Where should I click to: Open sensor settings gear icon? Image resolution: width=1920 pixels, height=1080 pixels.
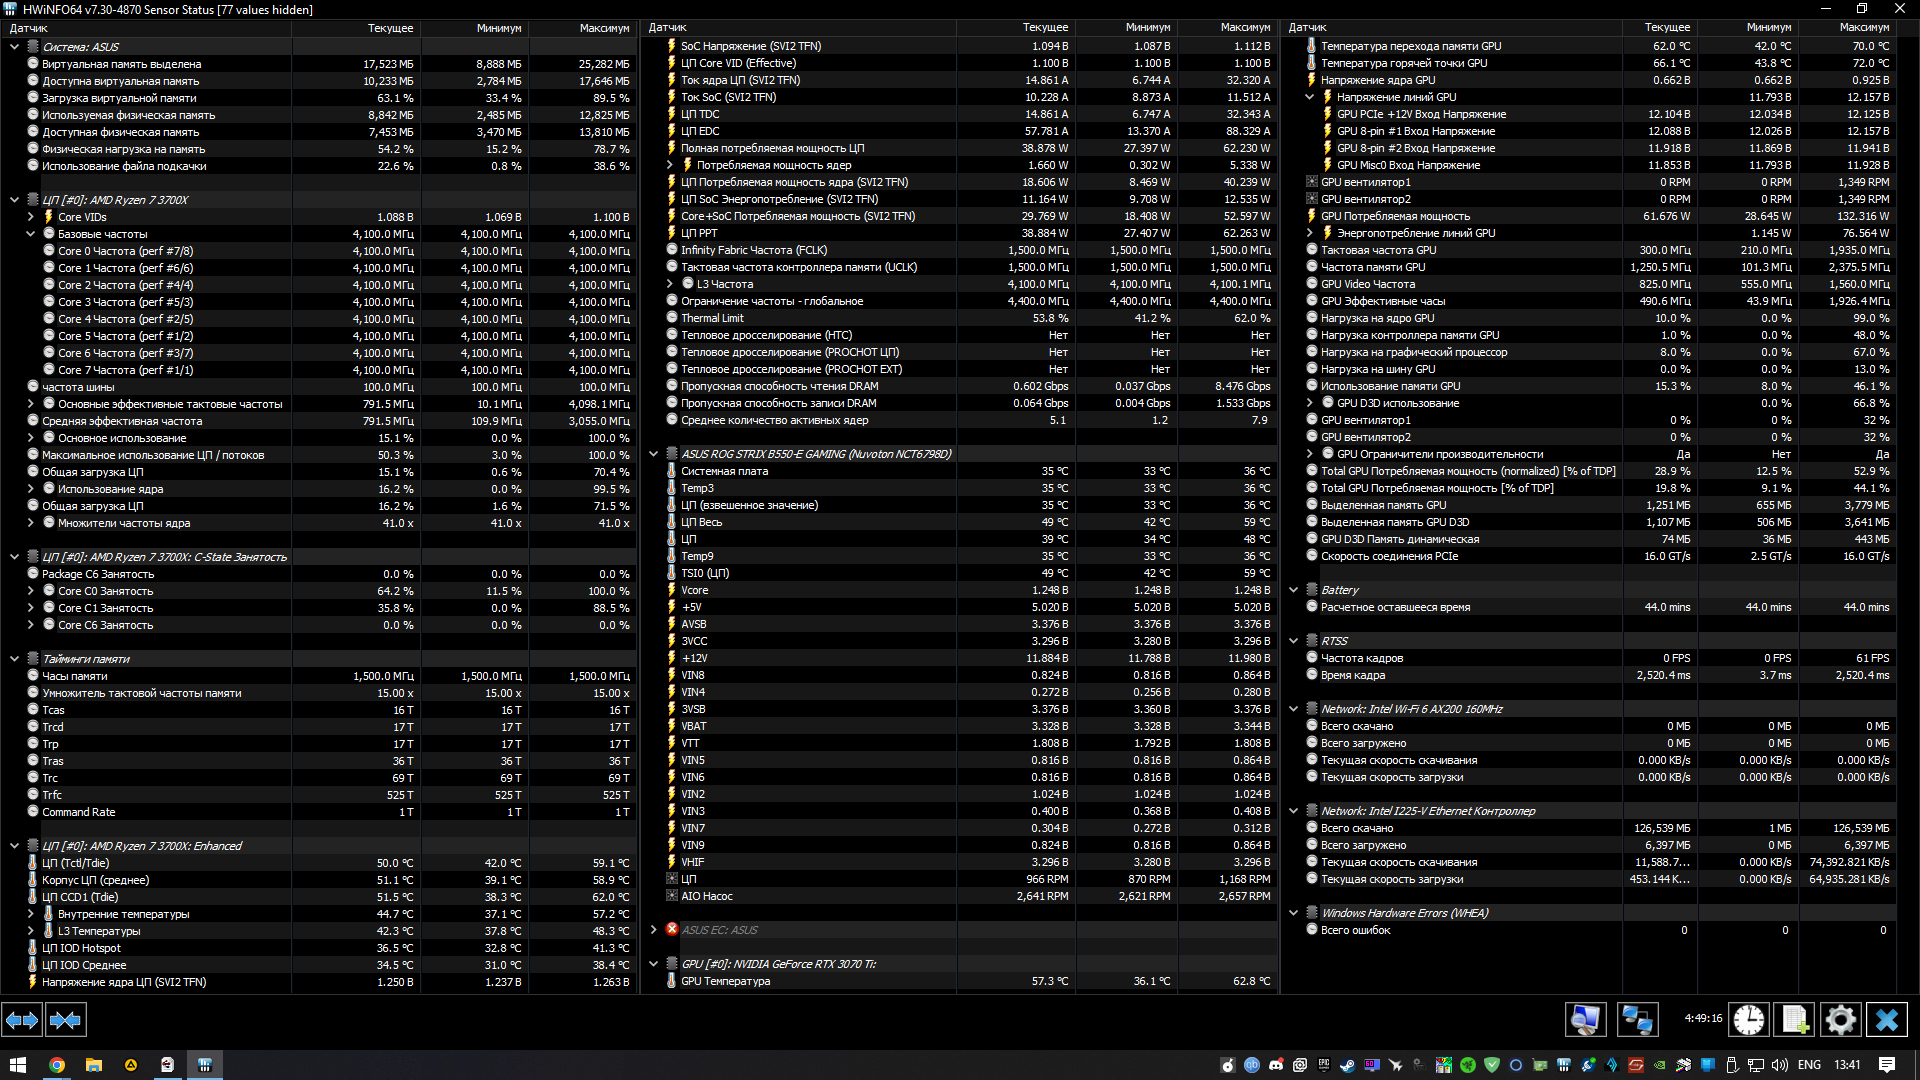point(1840,1020)
